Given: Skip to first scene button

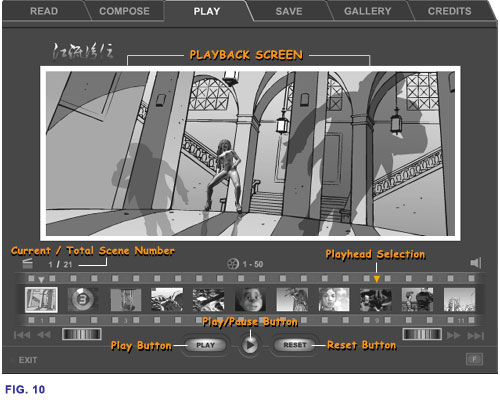Looking at the screenshot, I should (x=22, y=335).
